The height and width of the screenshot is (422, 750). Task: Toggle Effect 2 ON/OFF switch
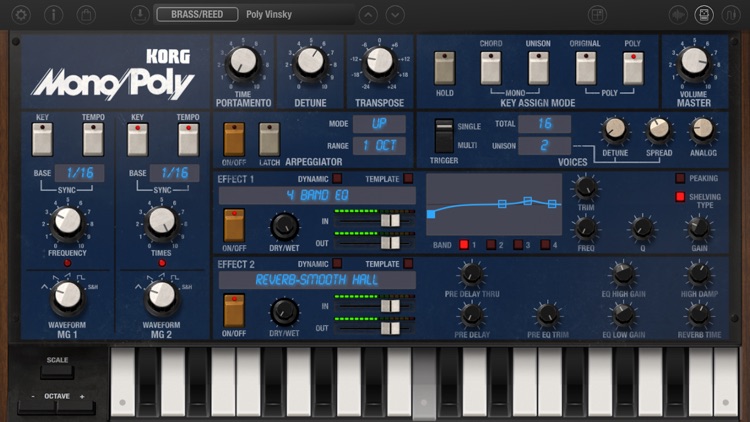click(x=234, y=311)
